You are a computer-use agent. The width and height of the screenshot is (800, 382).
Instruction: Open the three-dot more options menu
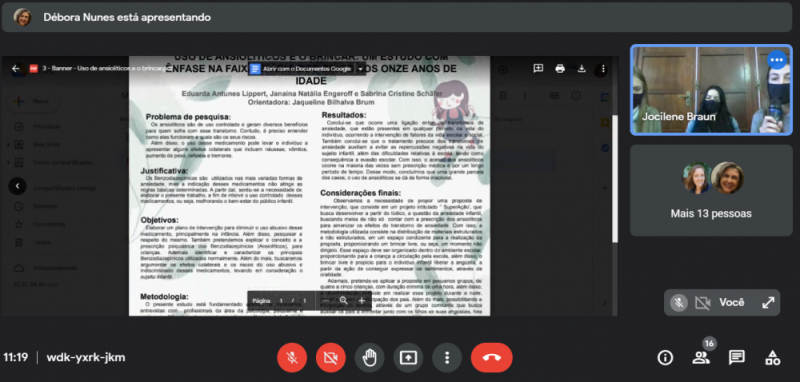[x=447, y=358]
